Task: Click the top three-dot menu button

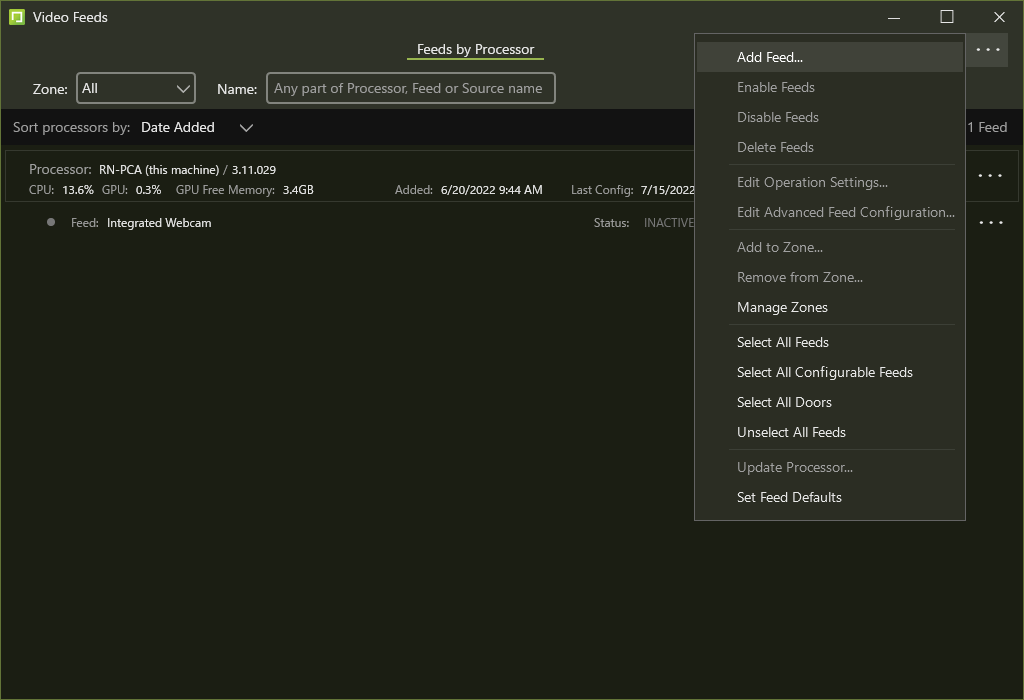Action: [x=988, y=50]
